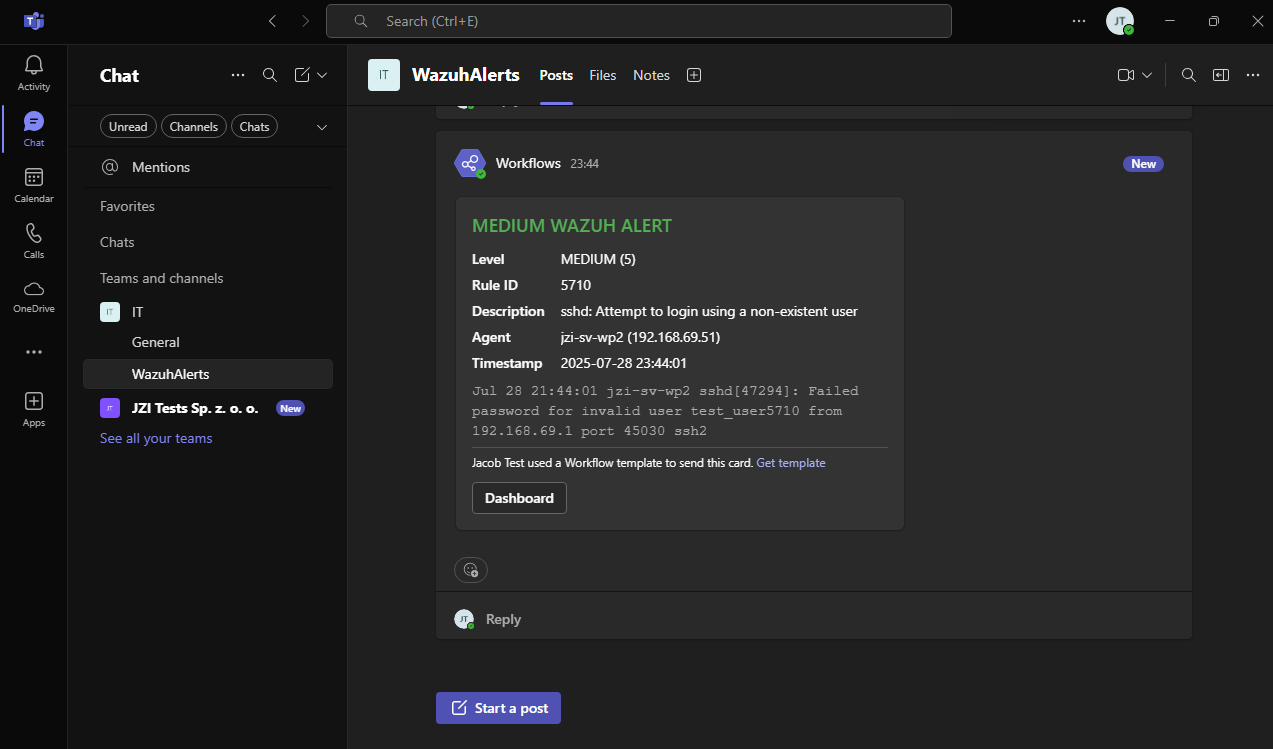Toggle the Channels filter chip
This screenshot has height=749, width=1273.
tap(194, 127)
